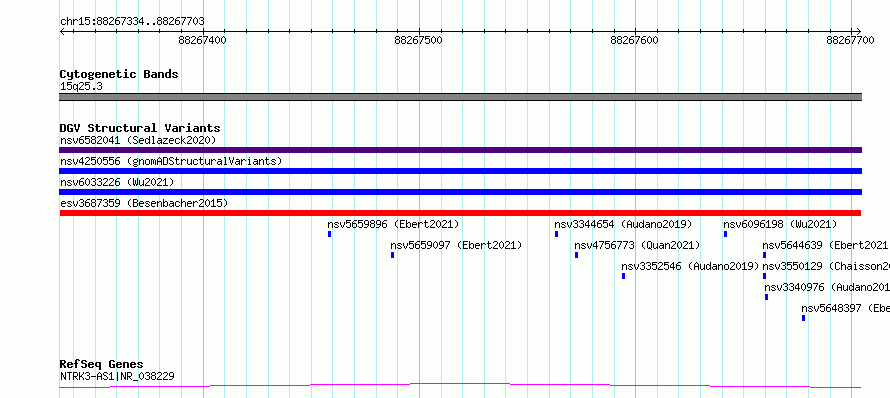Click the left arrowhead of the ruler
The image size is (890, 398).
62,31
